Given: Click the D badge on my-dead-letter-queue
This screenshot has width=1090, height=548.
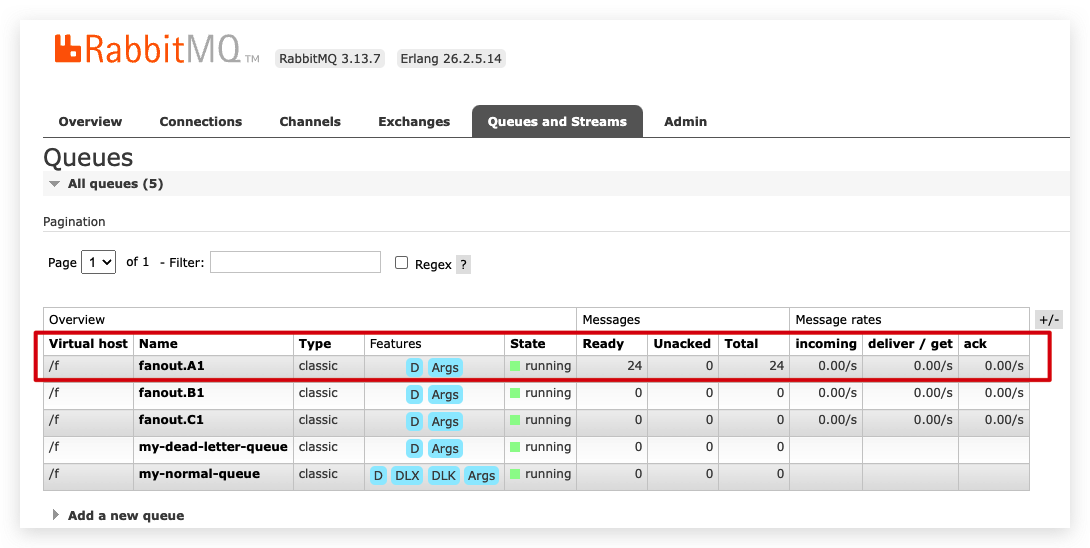Looking at the screenshot, I should [414, 449].
